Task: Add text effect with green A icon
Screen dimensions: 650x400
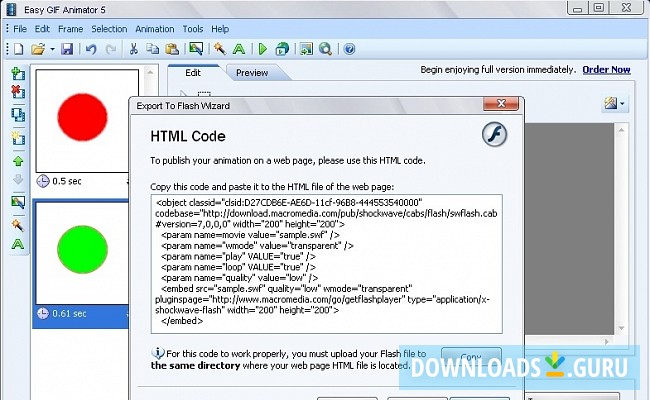Action: [x=239, y=49]
